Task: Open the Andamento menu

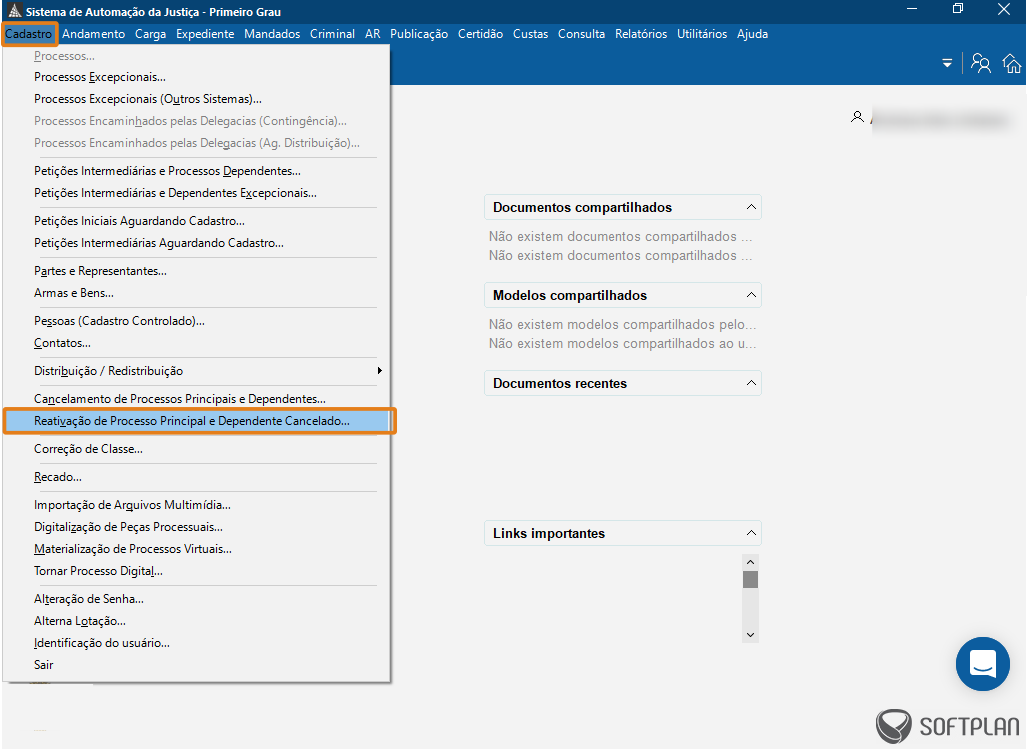Action: 93,34
